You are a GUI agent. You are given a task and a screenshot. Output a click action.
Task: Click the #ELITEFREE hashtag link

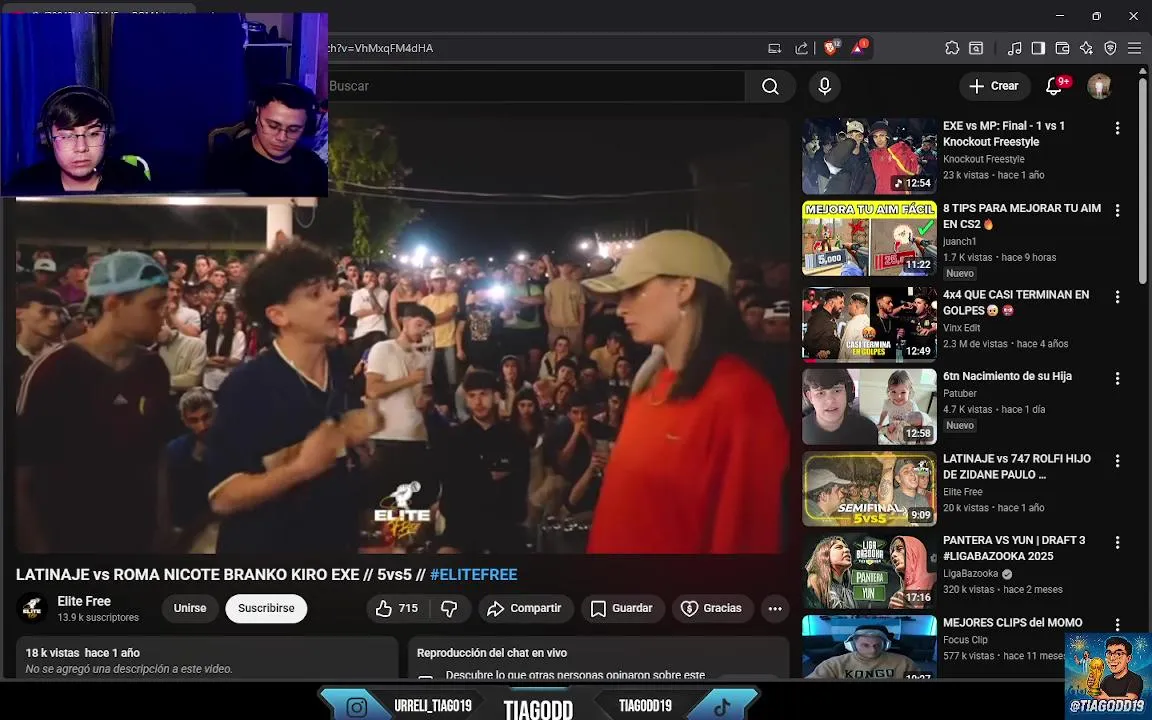click(x=473, y=575)
